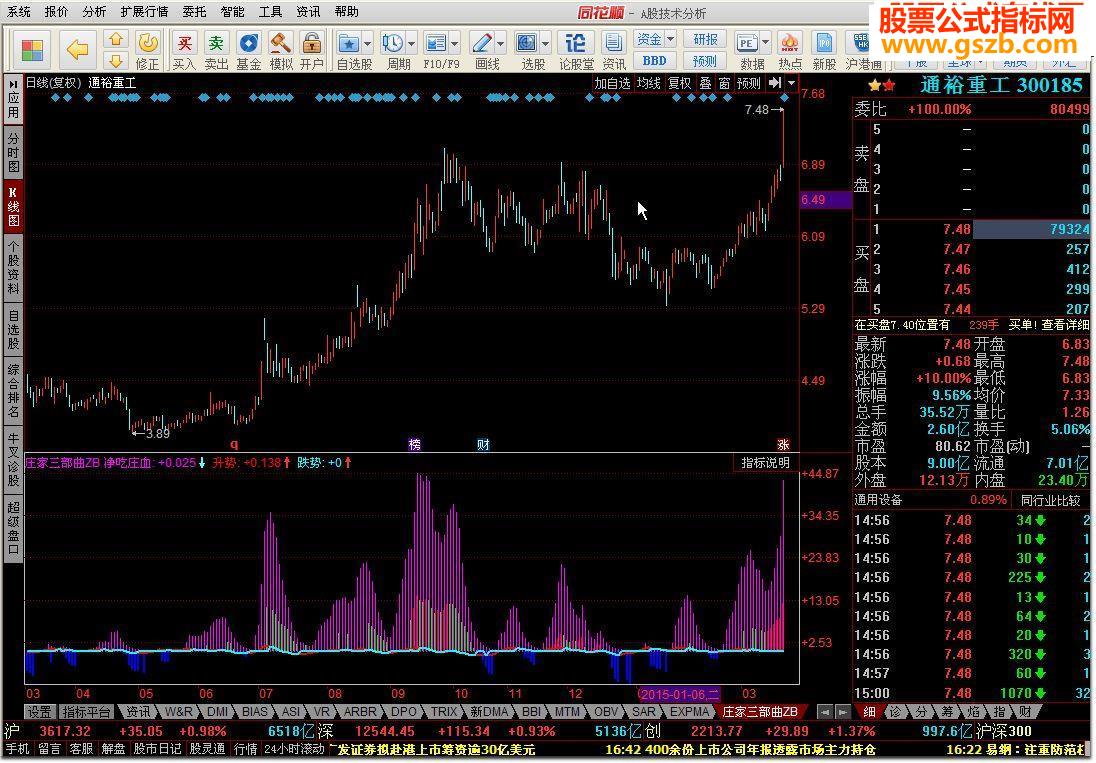Click the highlighted buy-1 volume 79324
This screenshot has width=1096, height=763.
tap(1032, 229)
